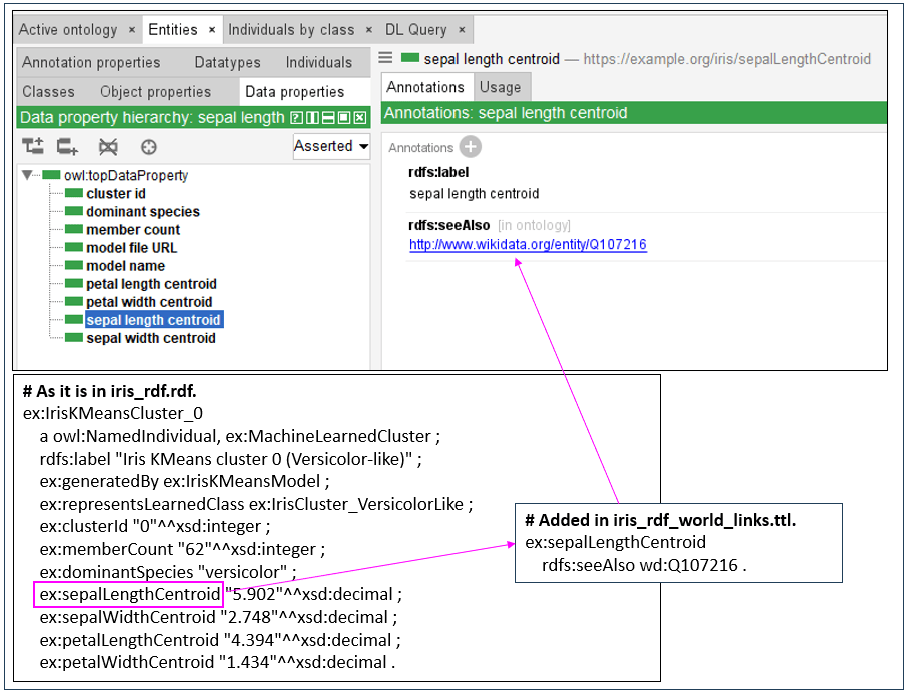This screenshot has height=696, width=906.
Task: Click the green icon beside member count
Action: (74, 229)
